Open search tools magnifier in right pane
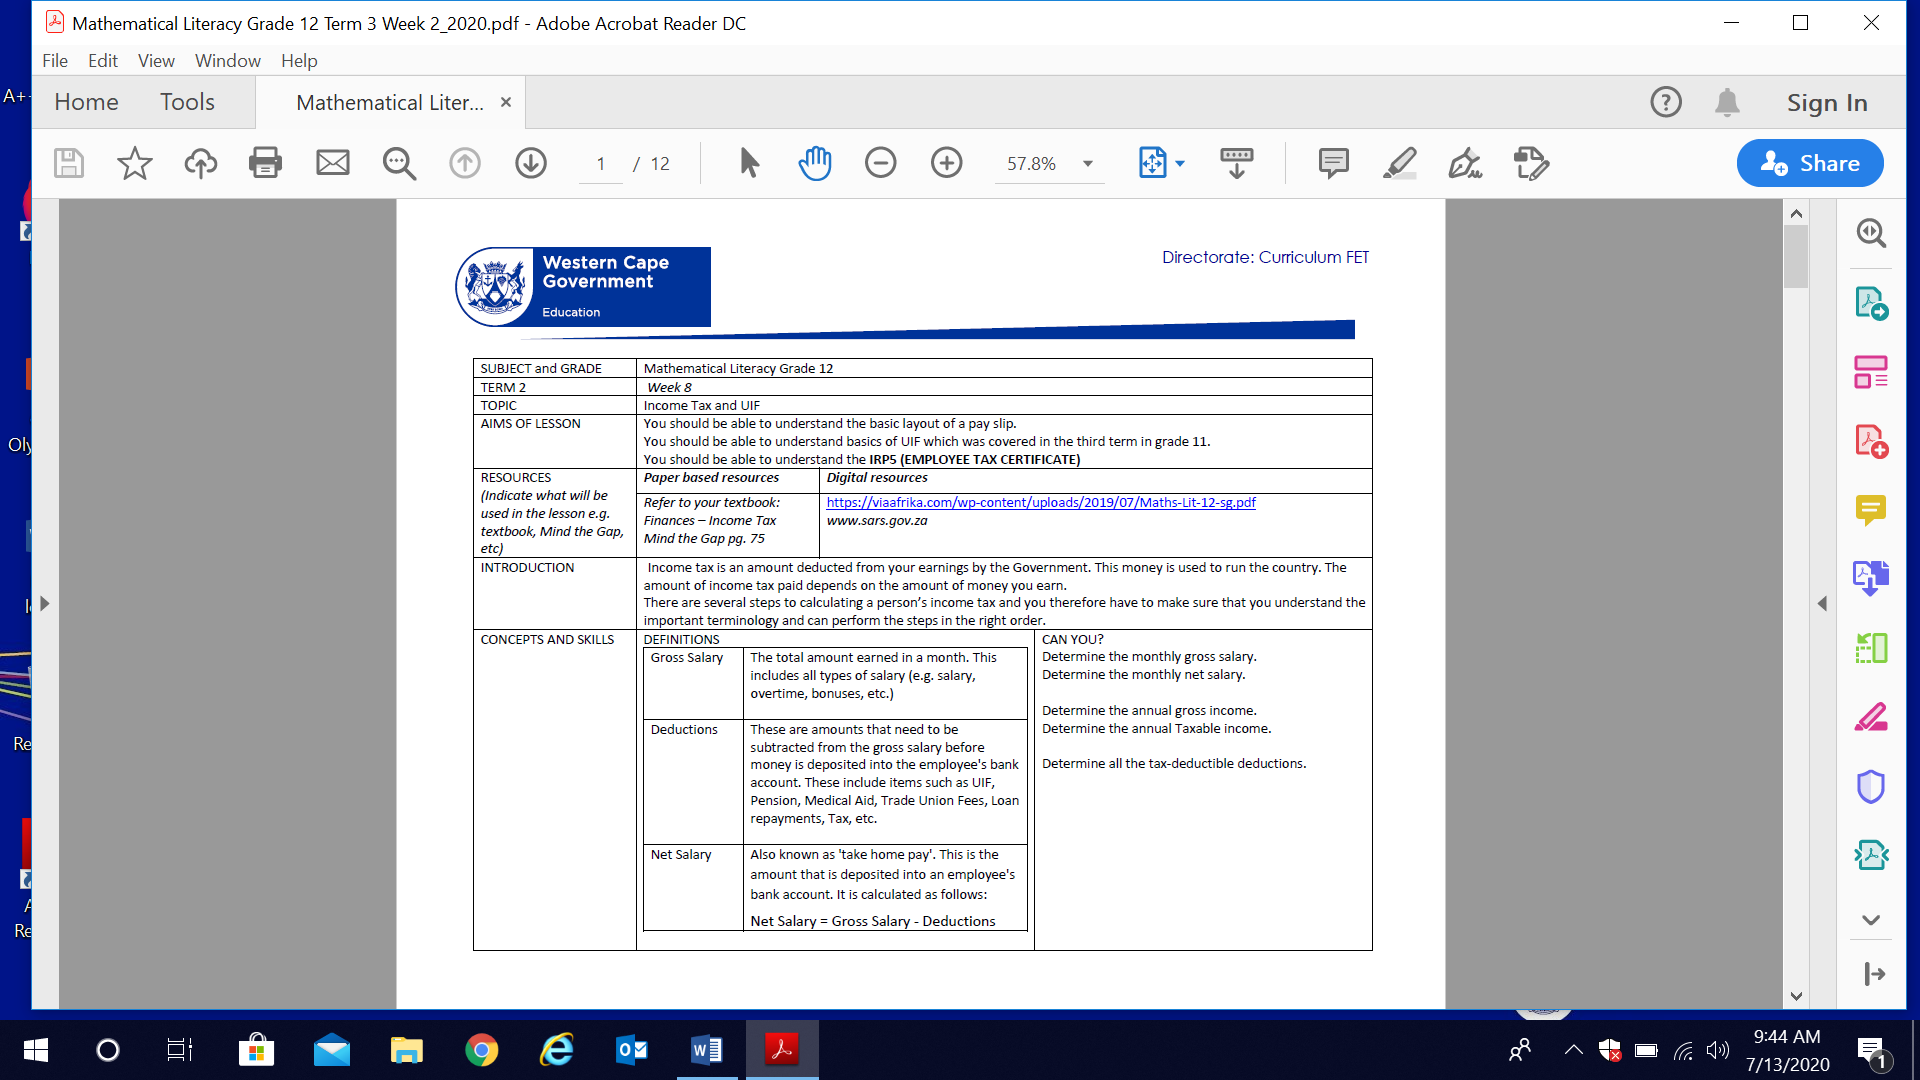 click(x=1871, y=234)
